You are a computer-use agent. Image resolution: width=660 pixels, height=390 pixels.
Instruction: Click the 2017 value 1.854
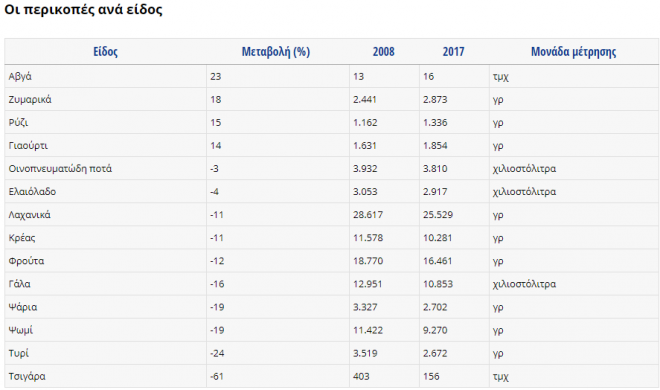(x=435, y=146)
